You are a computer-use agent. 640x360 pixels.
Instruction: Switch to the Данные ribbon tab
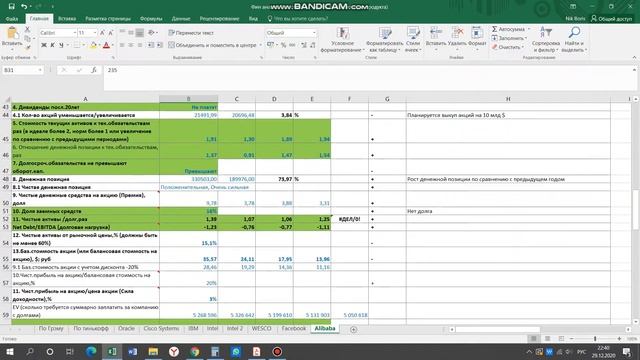click(x=181, y=18)
